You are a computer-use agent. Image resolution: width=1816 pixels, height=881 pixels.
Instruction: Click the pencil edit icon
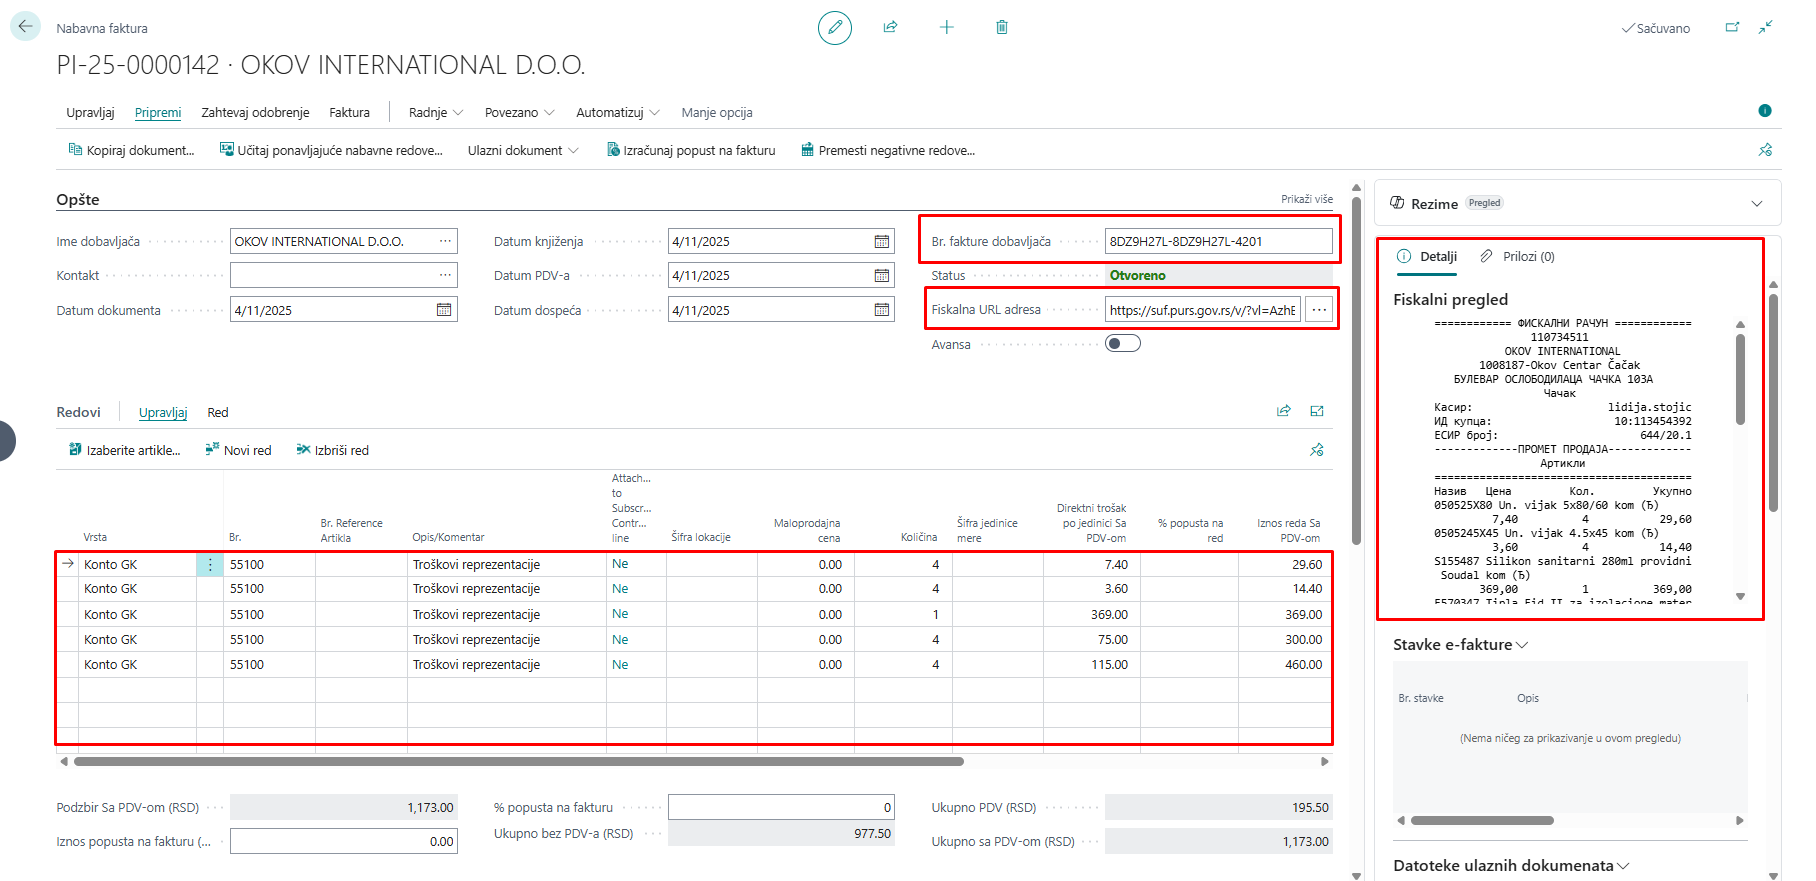(834, 28)
